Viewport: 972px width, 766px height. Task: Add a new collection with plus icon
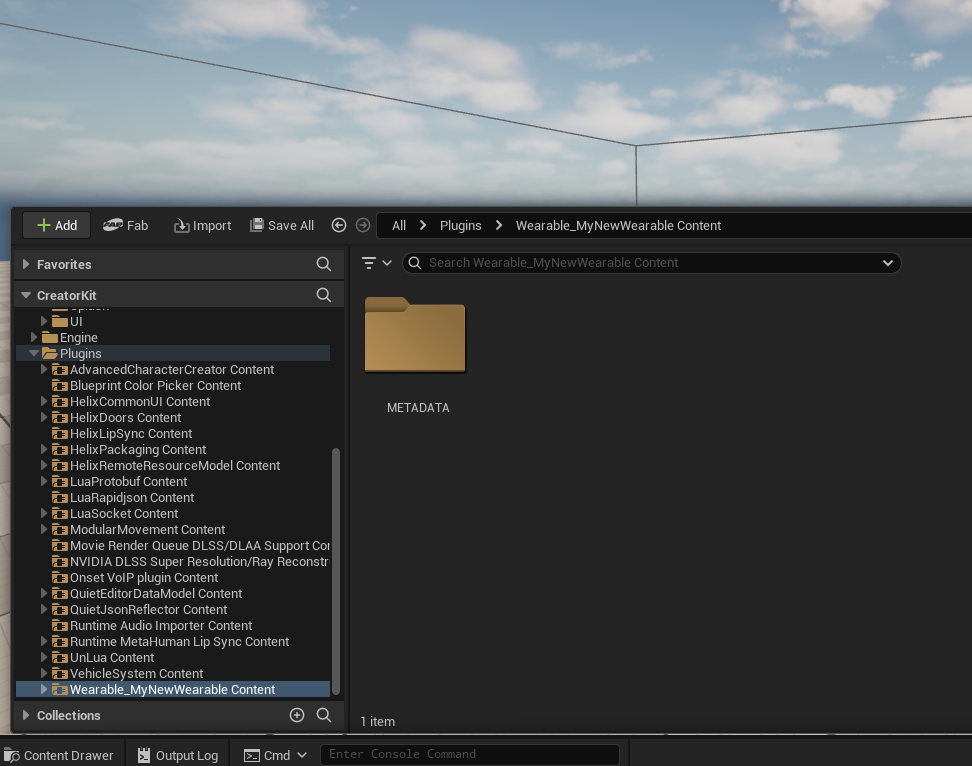(x=297, y=715)
